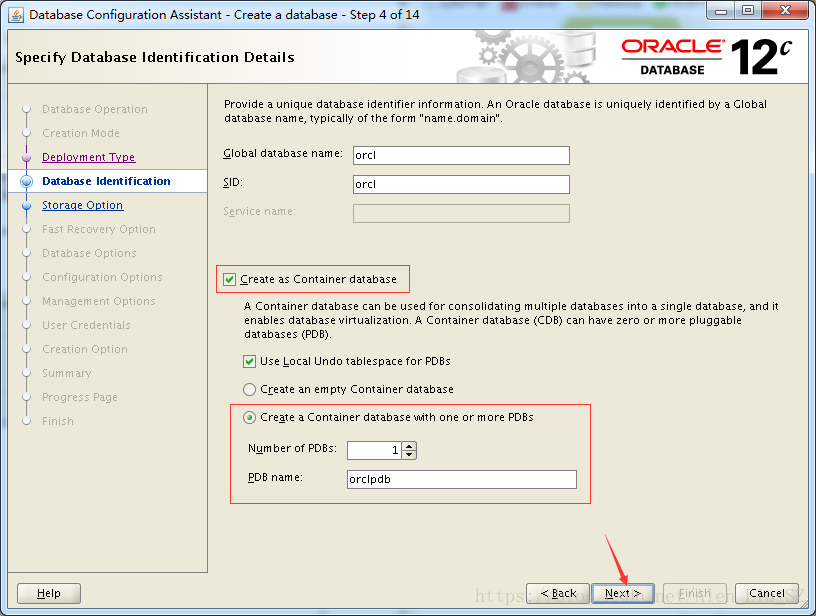Screen dimensions: 816x616
Task: Decrease the Number of PDBs stepper
Action: [x=410, y=455]
